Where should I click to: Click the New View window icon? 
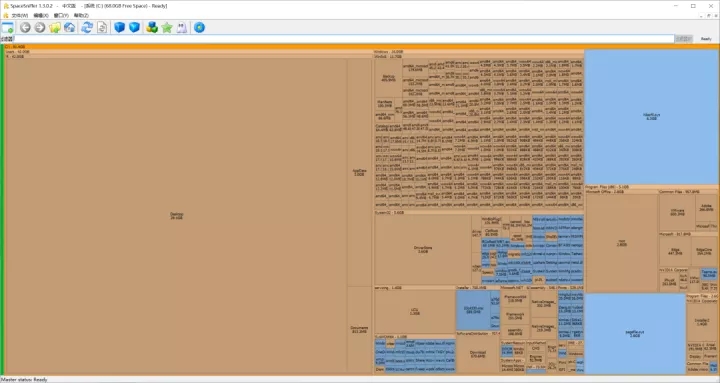(x=8, y=28)
